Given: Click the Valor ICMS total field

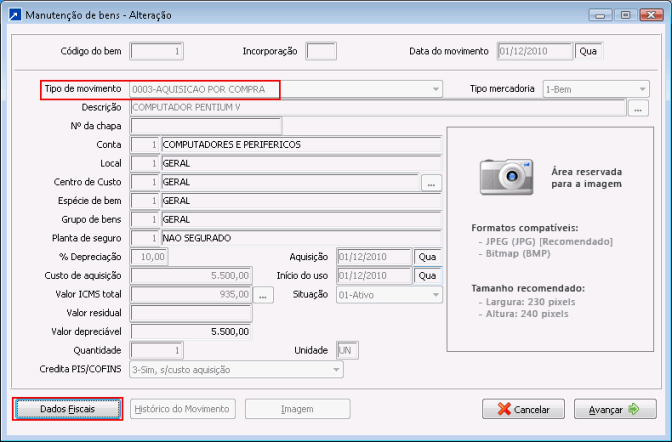Looking at the screenshot, I should tap(191, 295).
